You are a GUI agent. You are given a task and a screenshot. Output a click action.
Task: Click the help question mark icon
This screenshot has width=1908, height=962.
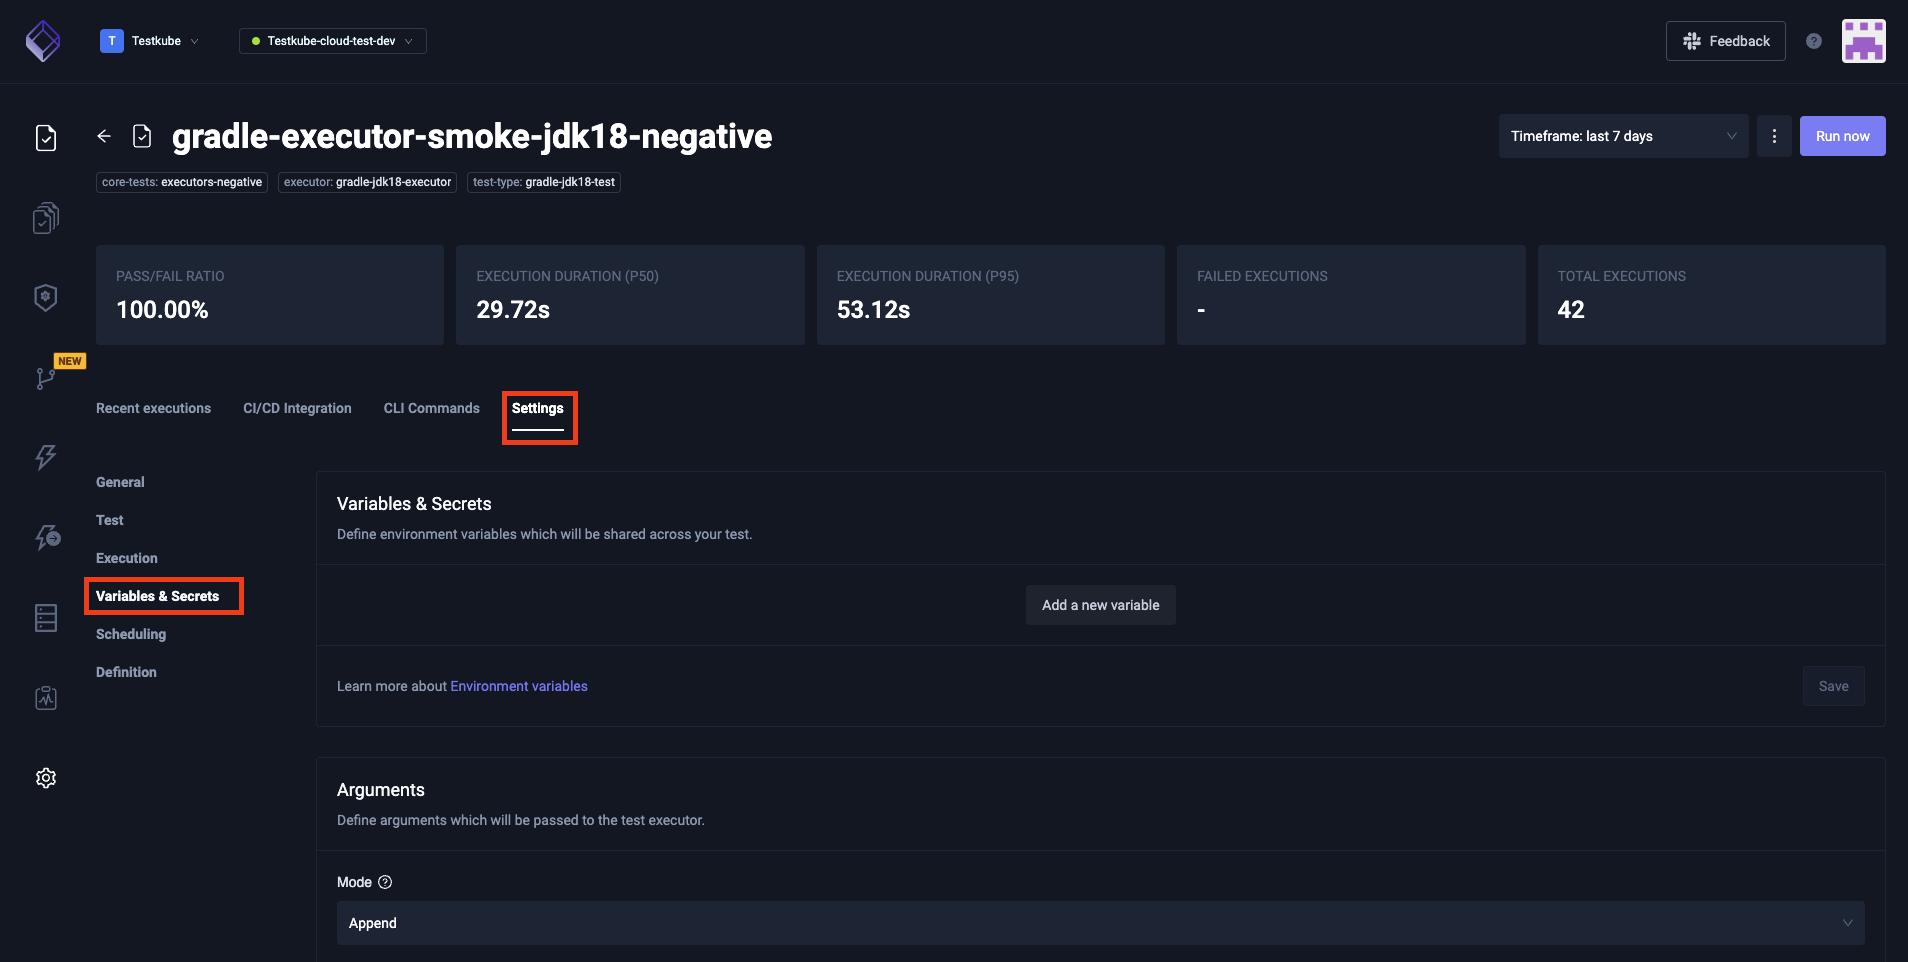(x=1814, y=41)
